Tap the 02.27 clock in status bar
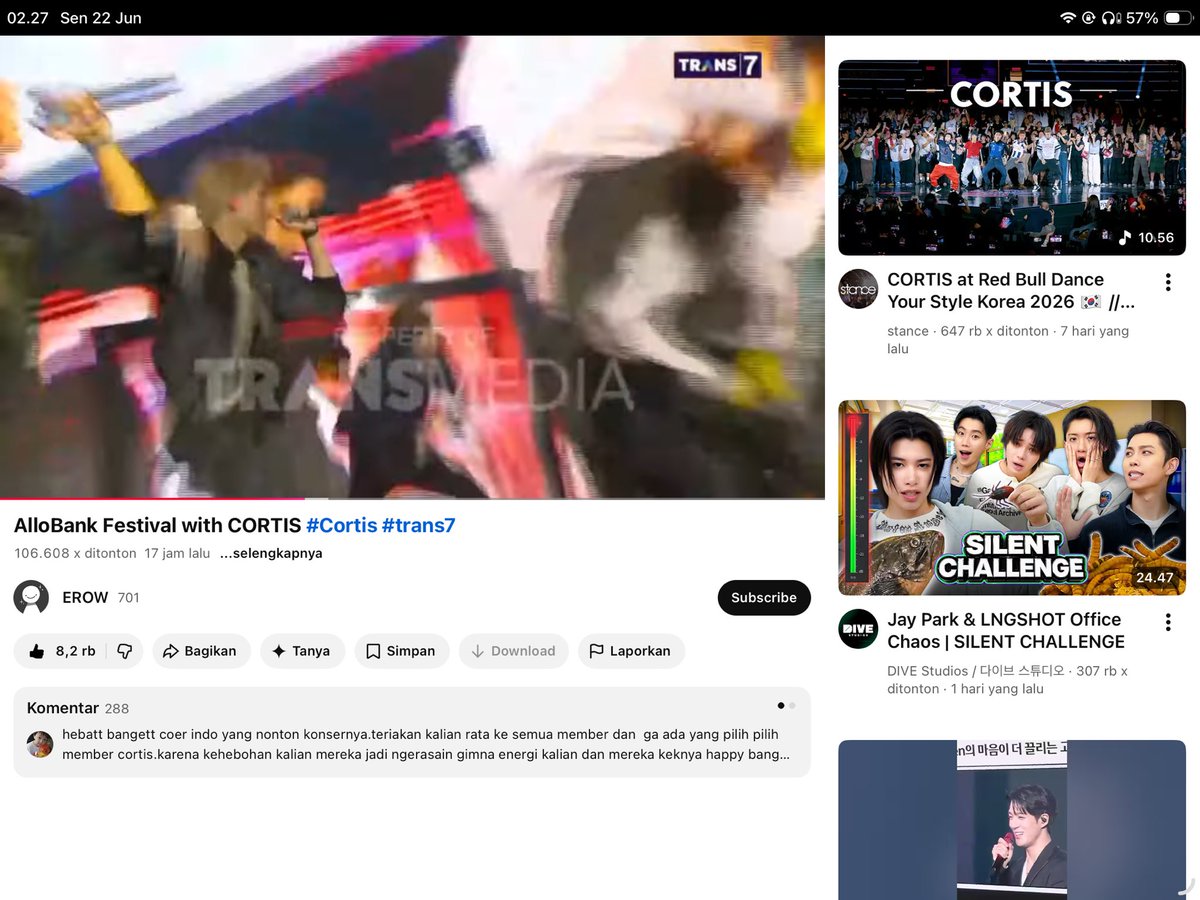The image size is (1200, 900). (x=27, y=18)
